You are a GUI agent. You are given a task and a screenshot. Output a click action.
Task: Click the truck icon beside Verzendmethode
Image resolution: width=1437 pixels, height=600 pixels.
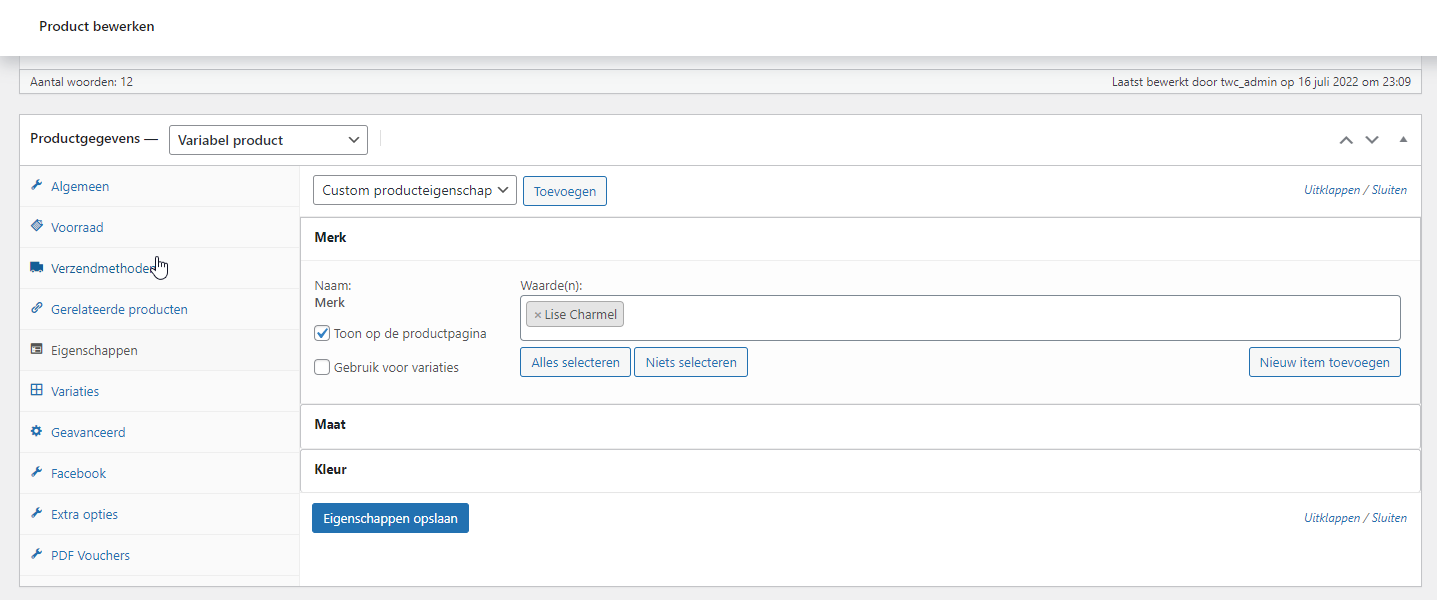tap(37, 268)
